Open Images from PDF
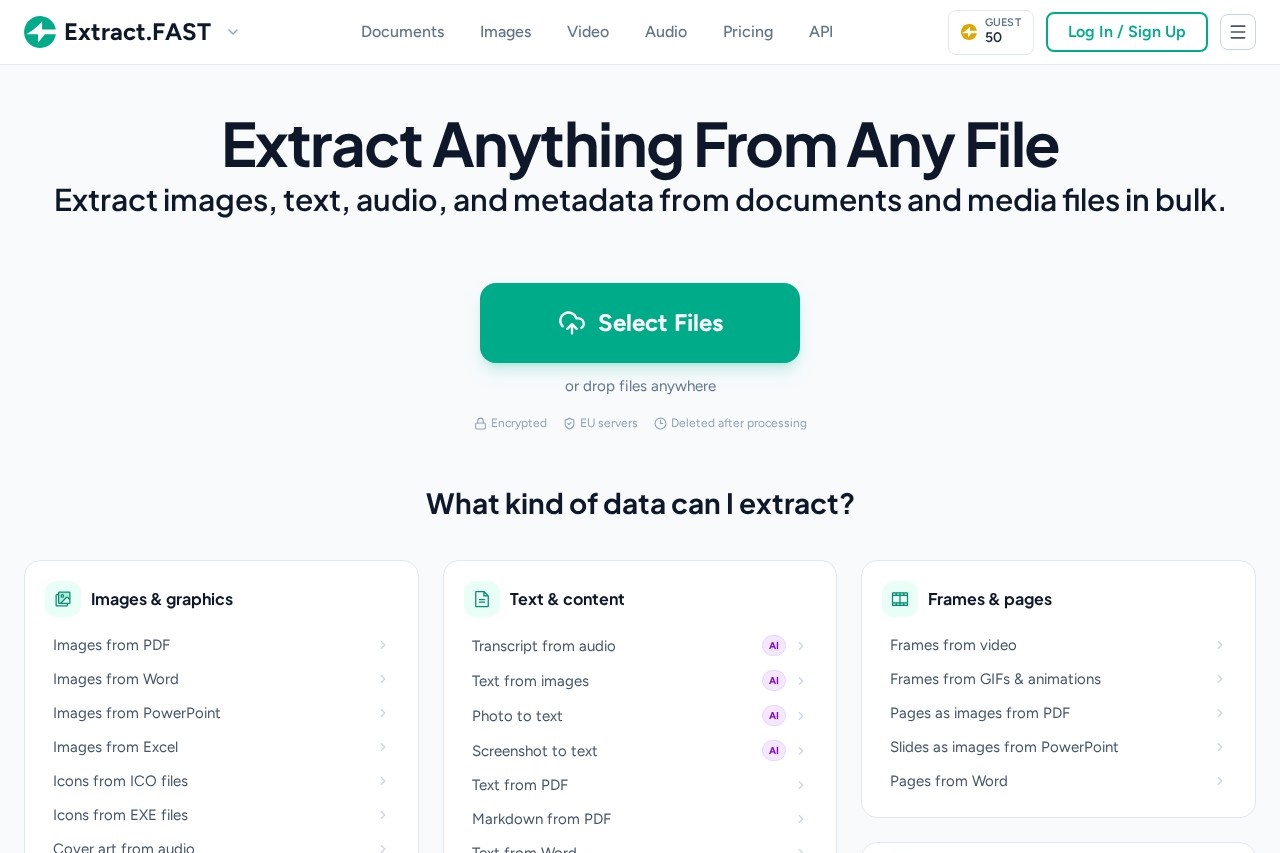1280x853 pixels. 221,645
